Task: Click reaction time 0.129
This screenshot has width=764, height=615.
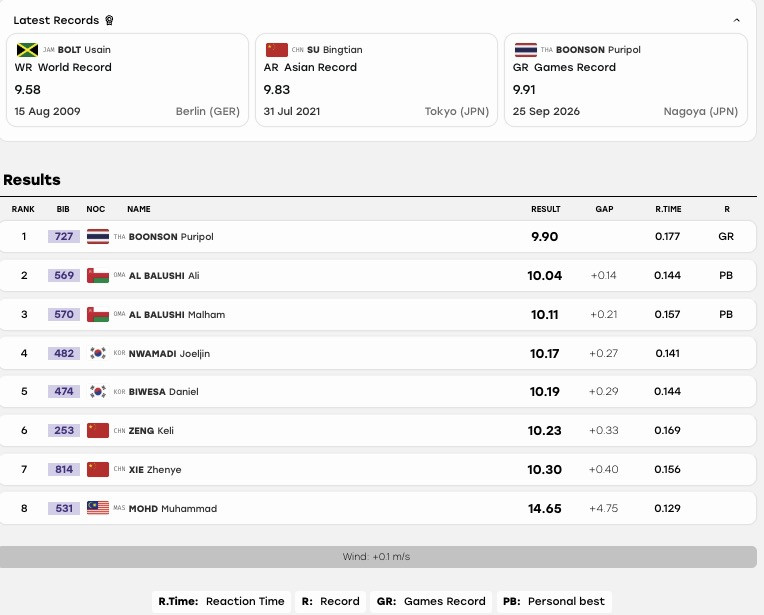Action: tap(668, 508)
